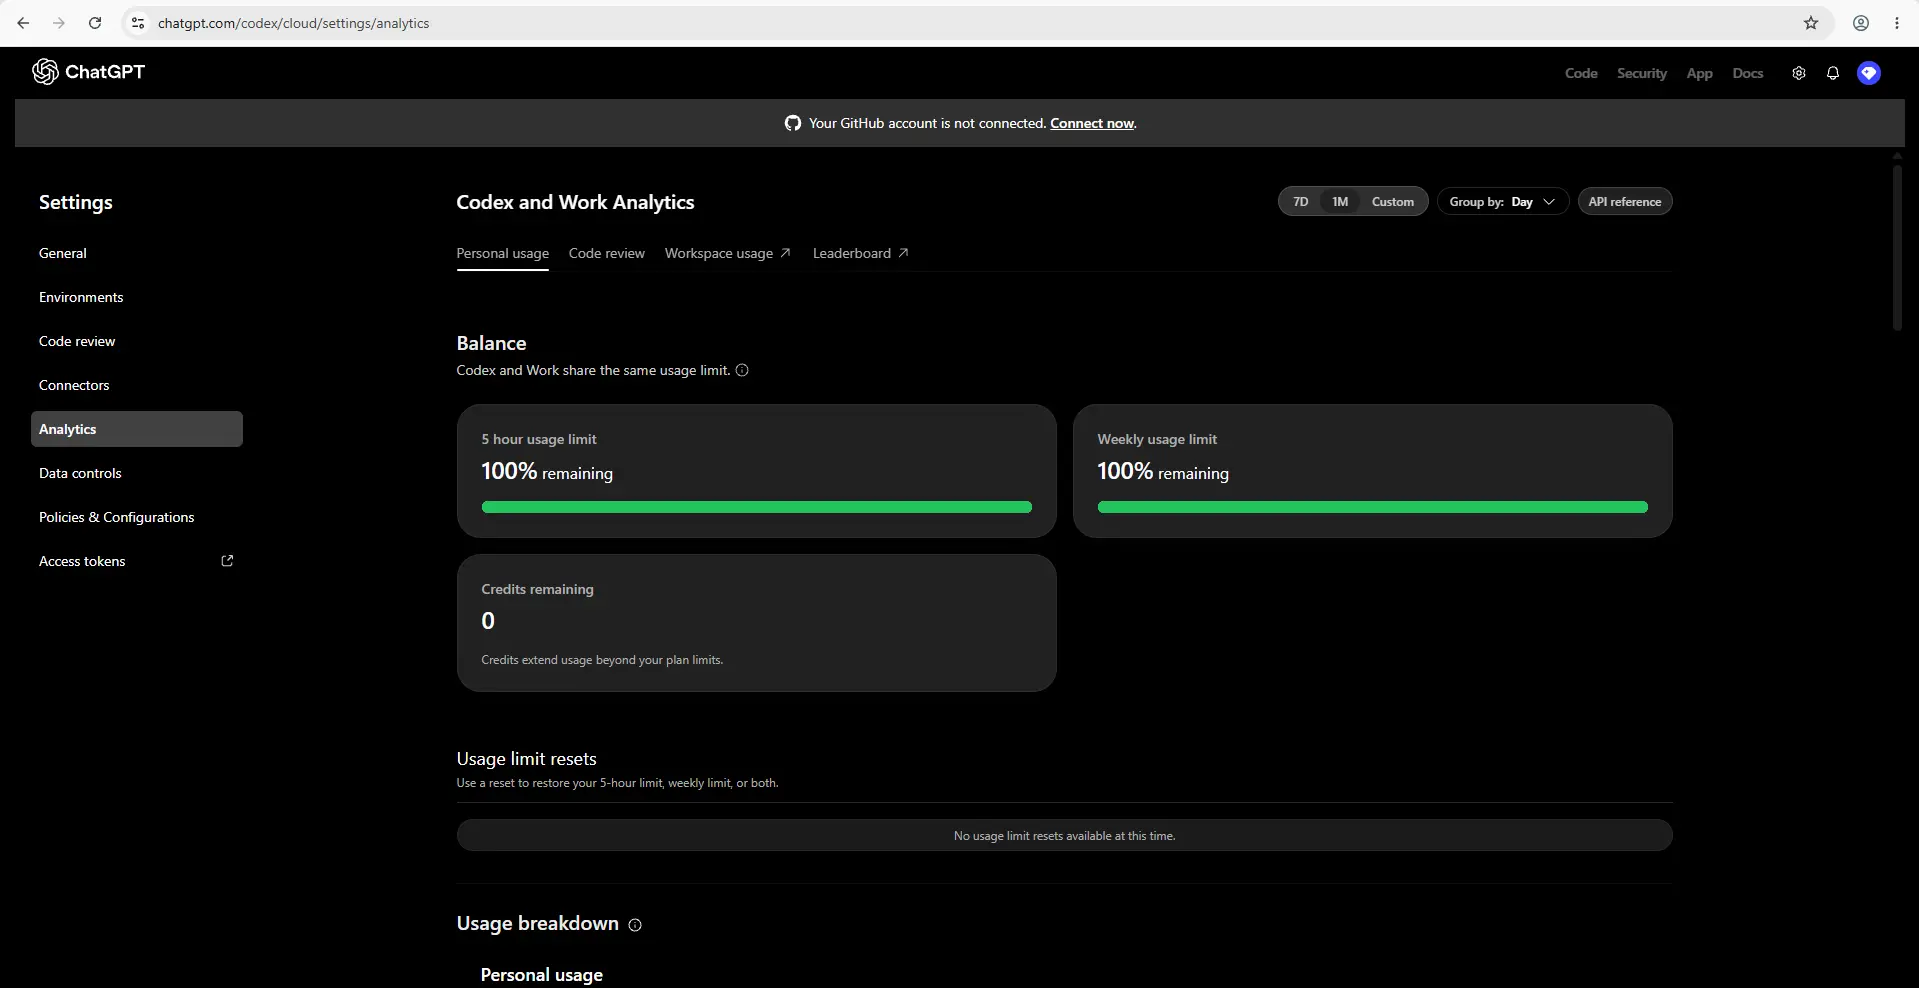Open the Code link in top navigation
The height and width of the screenshot is (988, 1919).
pos(1581,73)
